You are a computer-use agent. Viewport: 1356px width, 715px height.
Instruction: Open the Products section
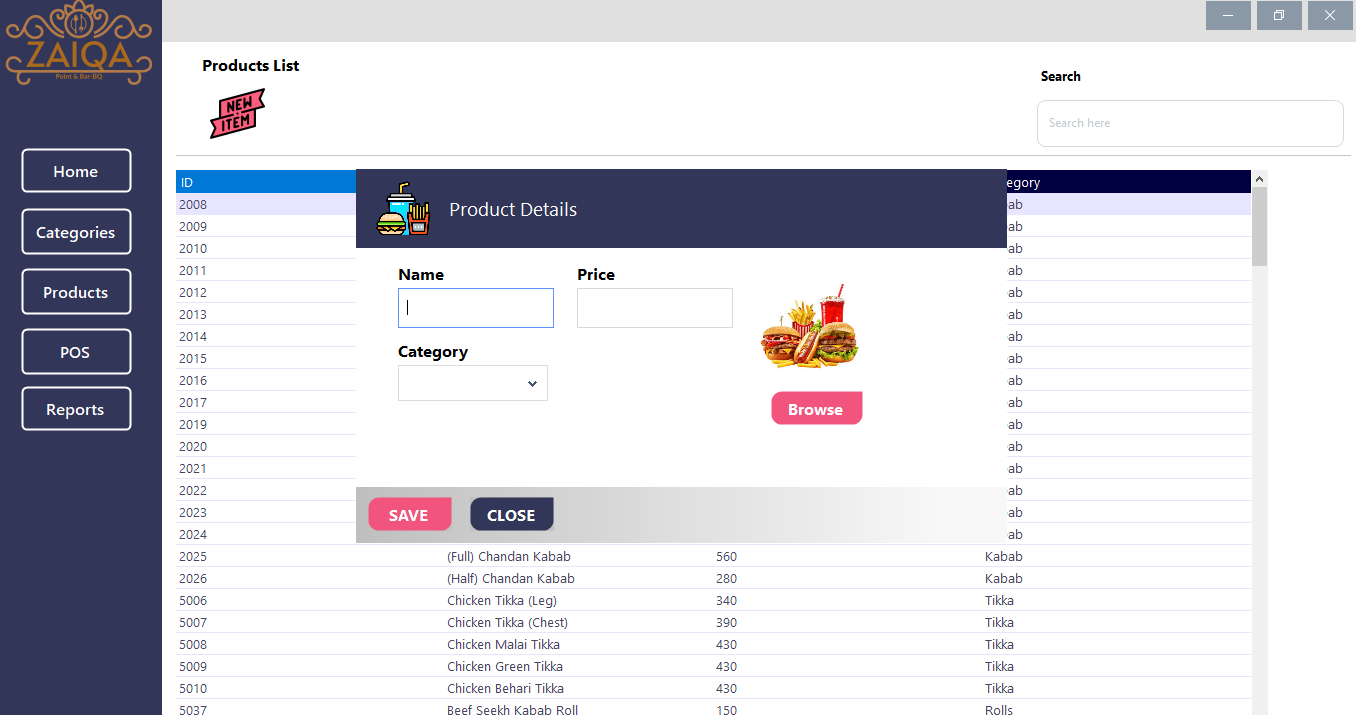pos(76,292)
